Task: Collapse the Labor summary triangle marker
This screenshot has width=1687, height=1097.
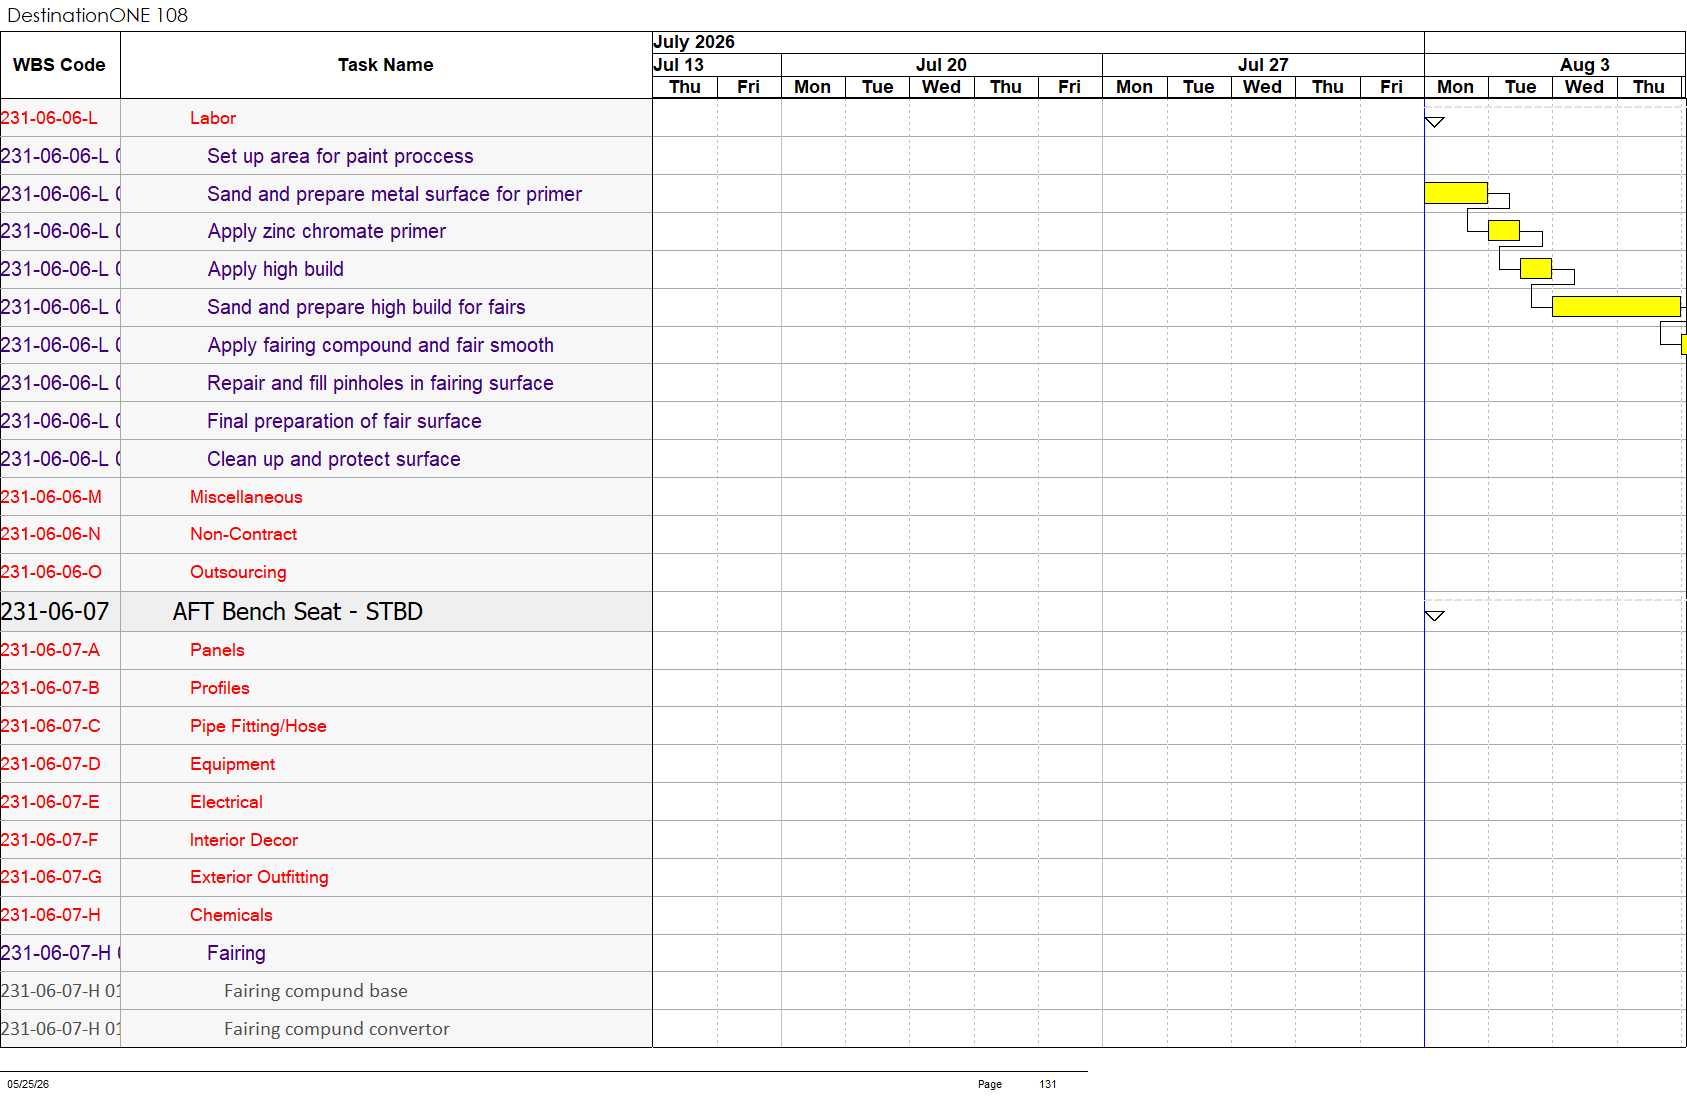Action: (1434, 122)
